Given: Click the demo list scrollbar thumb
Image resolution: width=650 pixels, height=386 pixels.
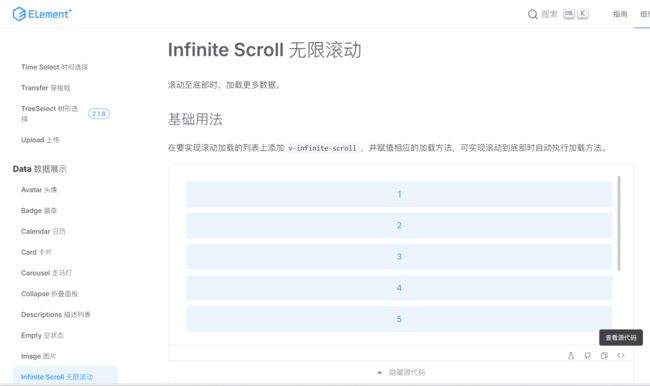Looking at the screenshot, I should pyautogui.click(x=619, y=223).
